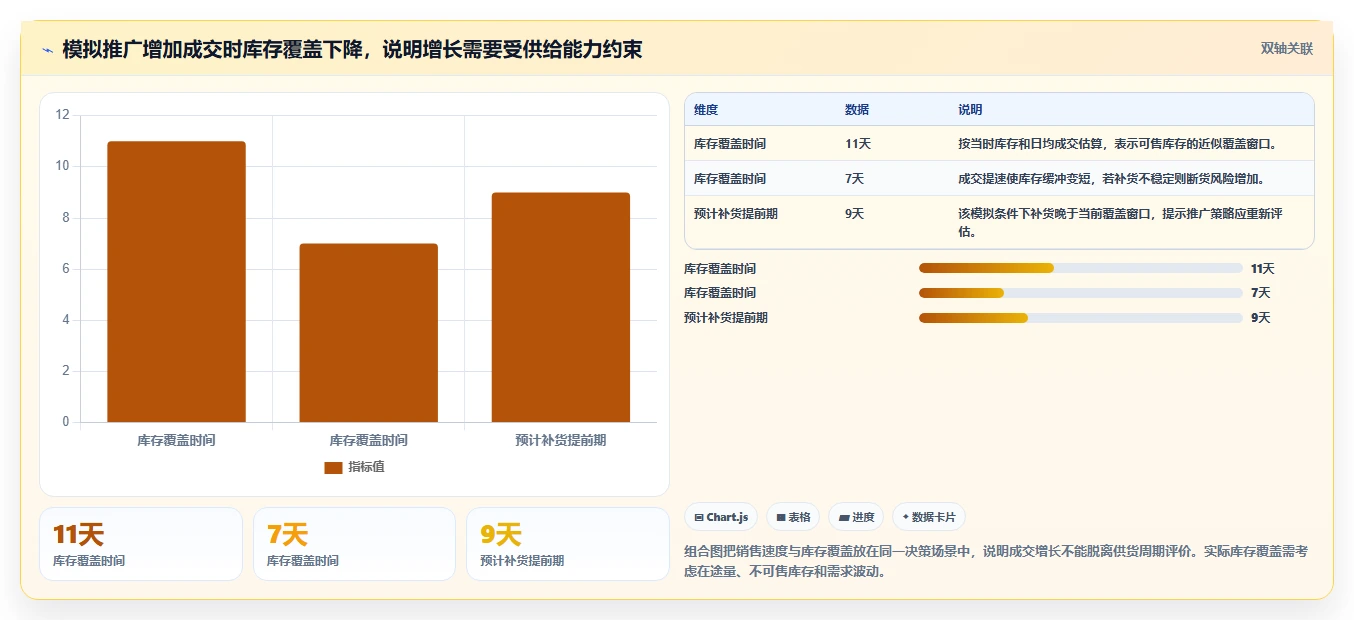Screen dimensions: 1354x620
Task: Select the Chart.js tag chip
Action: (x=721, y=517)
